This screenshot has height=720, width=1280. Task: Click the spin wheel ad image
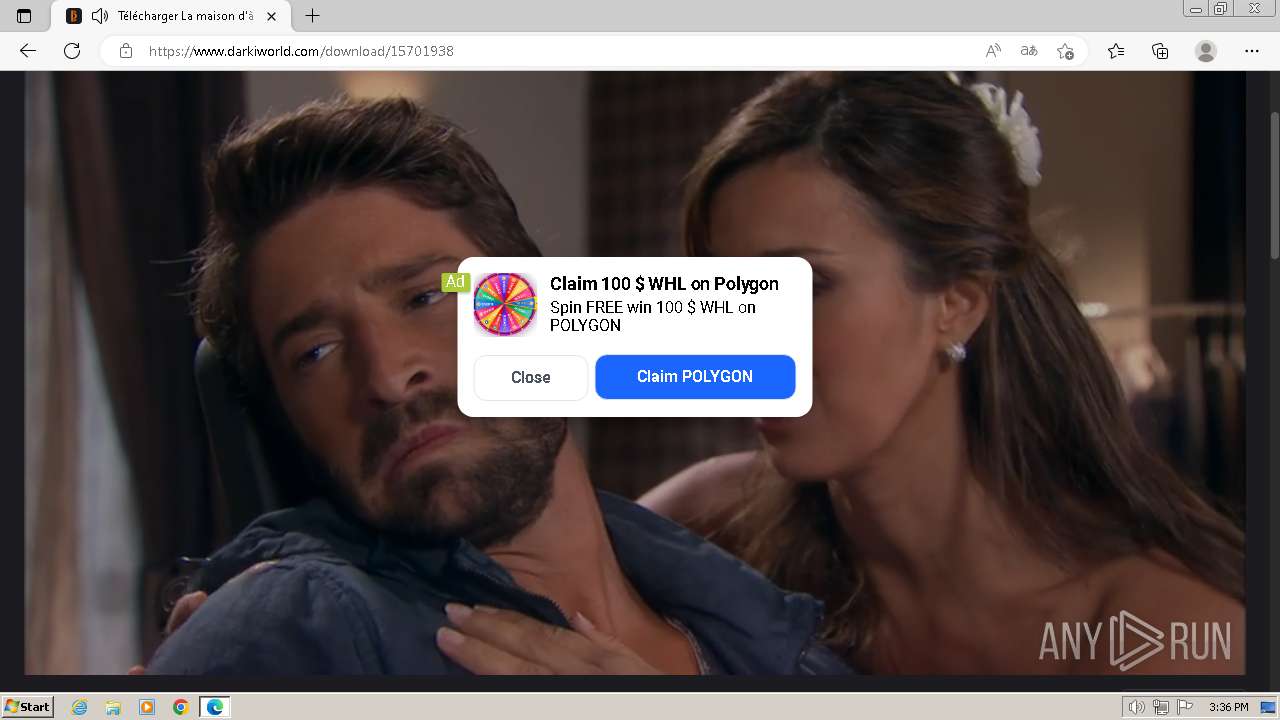click(505, 304)
